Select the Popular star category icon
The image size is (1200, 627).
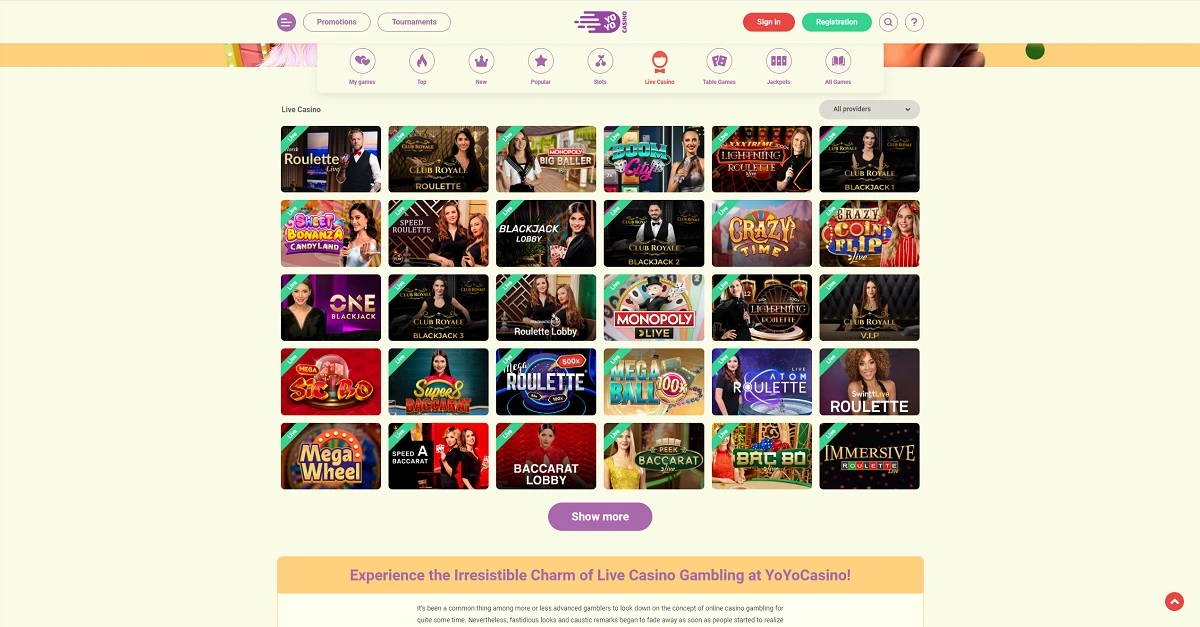coord(541,60)
